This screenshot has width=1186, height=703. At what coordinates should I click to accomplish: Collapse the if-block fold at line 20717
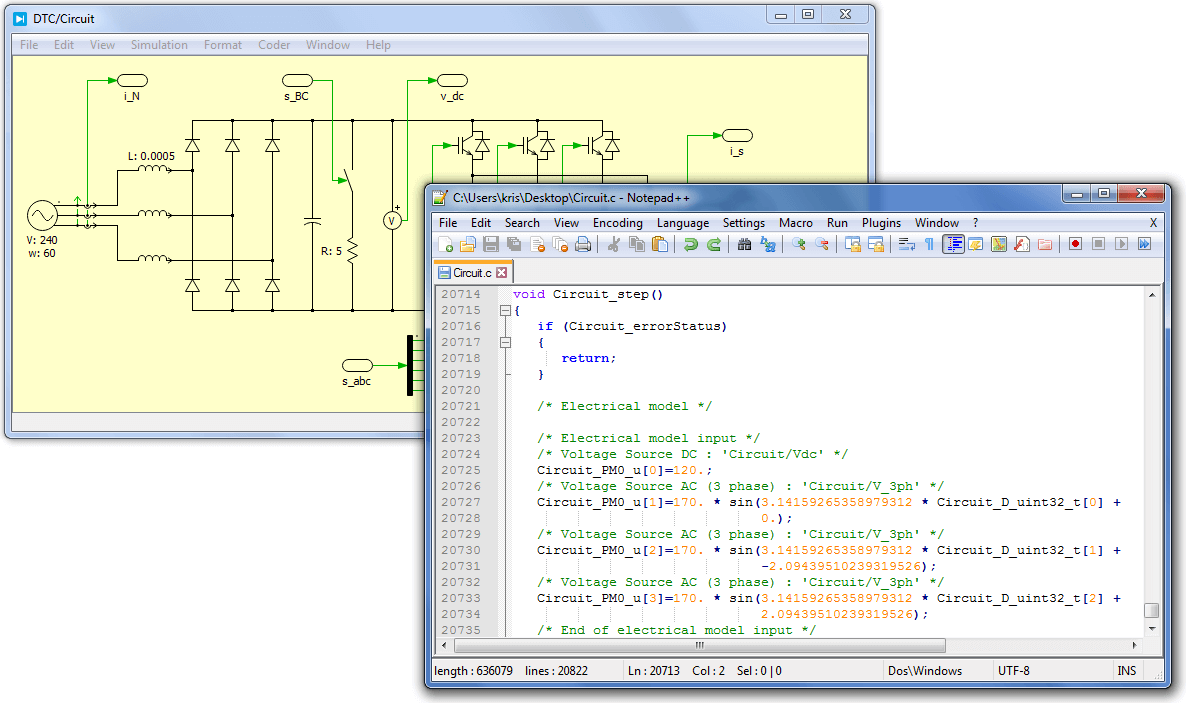[505, 343]
